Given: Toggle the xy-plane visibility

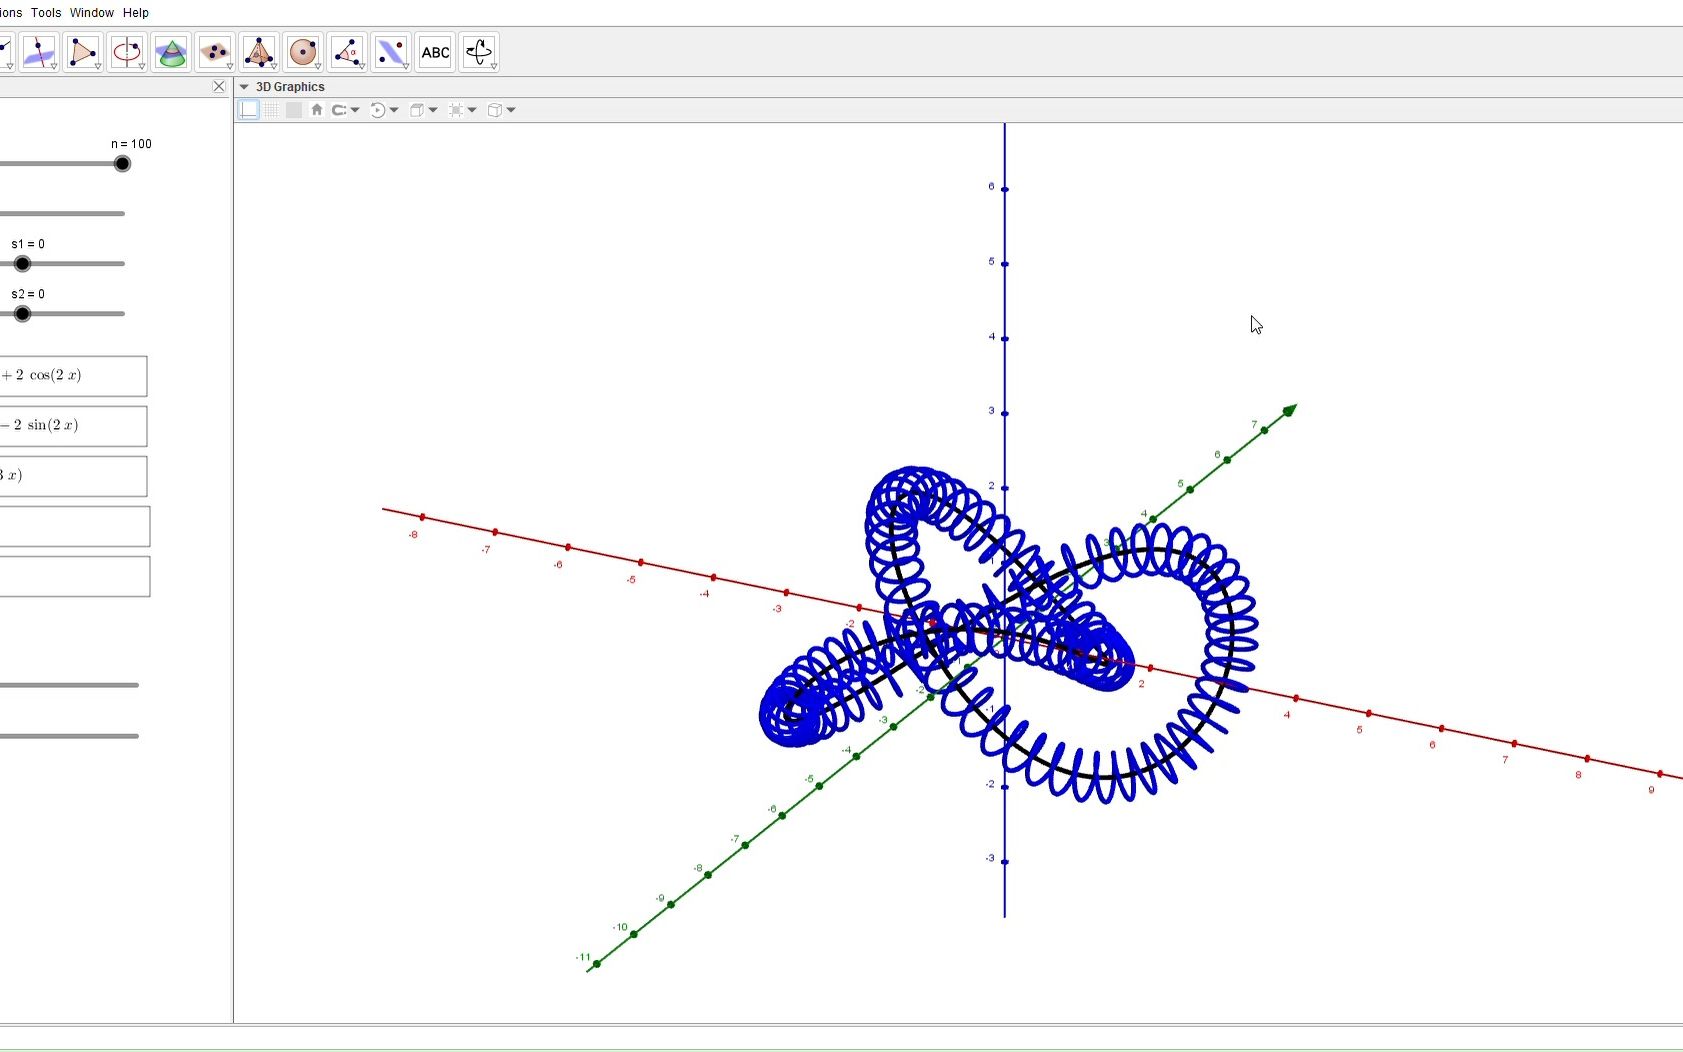Looking at the screenshot, I should point(293,110).
